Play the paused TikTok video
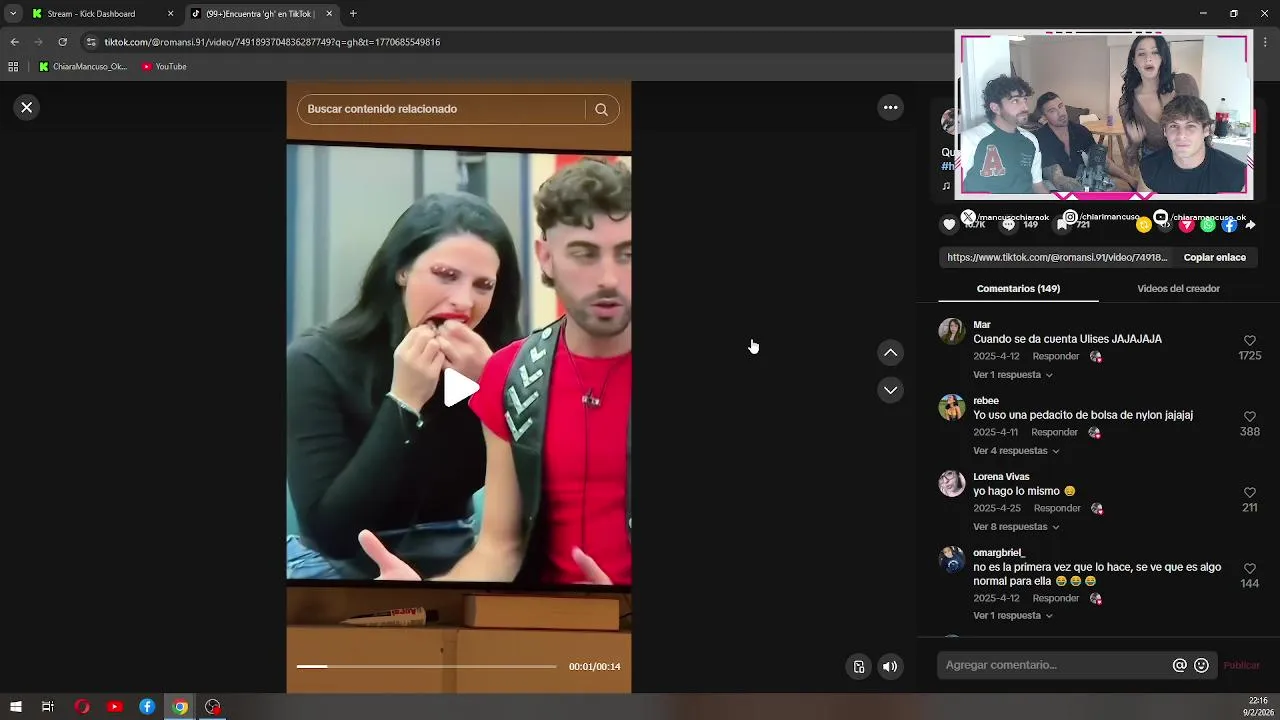This screenshot has width=1280, height=720. pos(459,388)
